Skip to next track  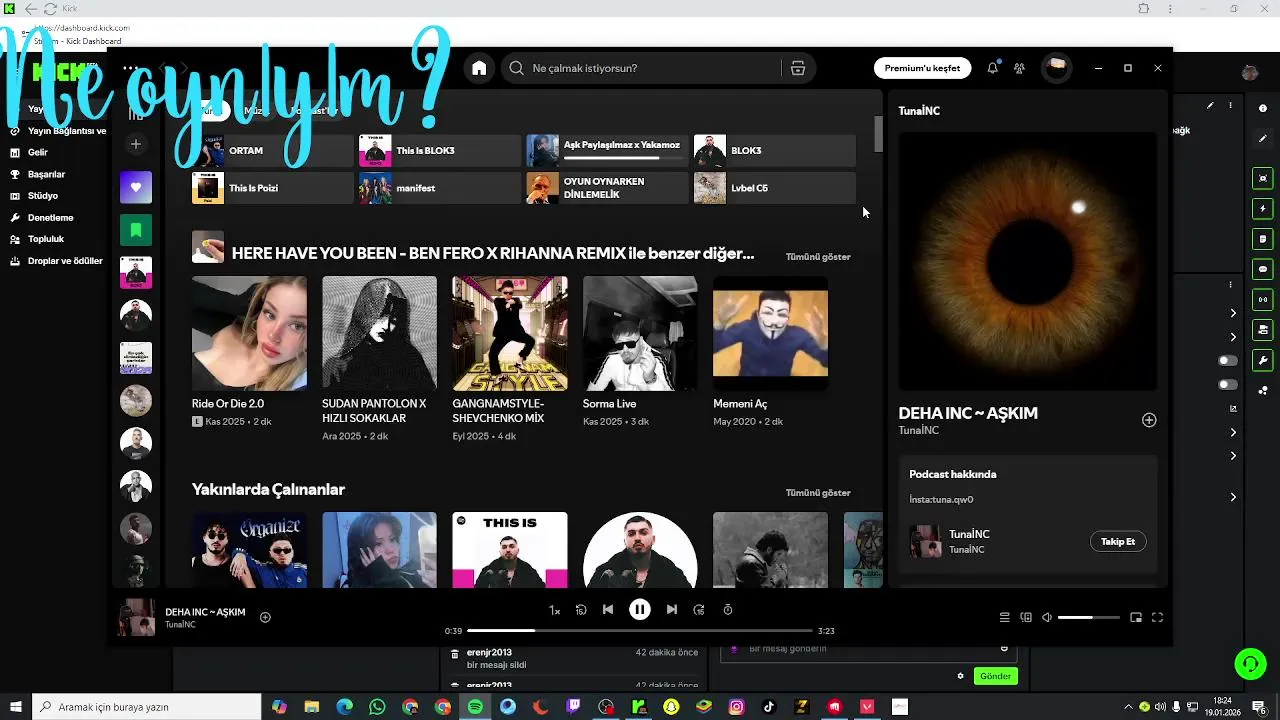[672, 610]
